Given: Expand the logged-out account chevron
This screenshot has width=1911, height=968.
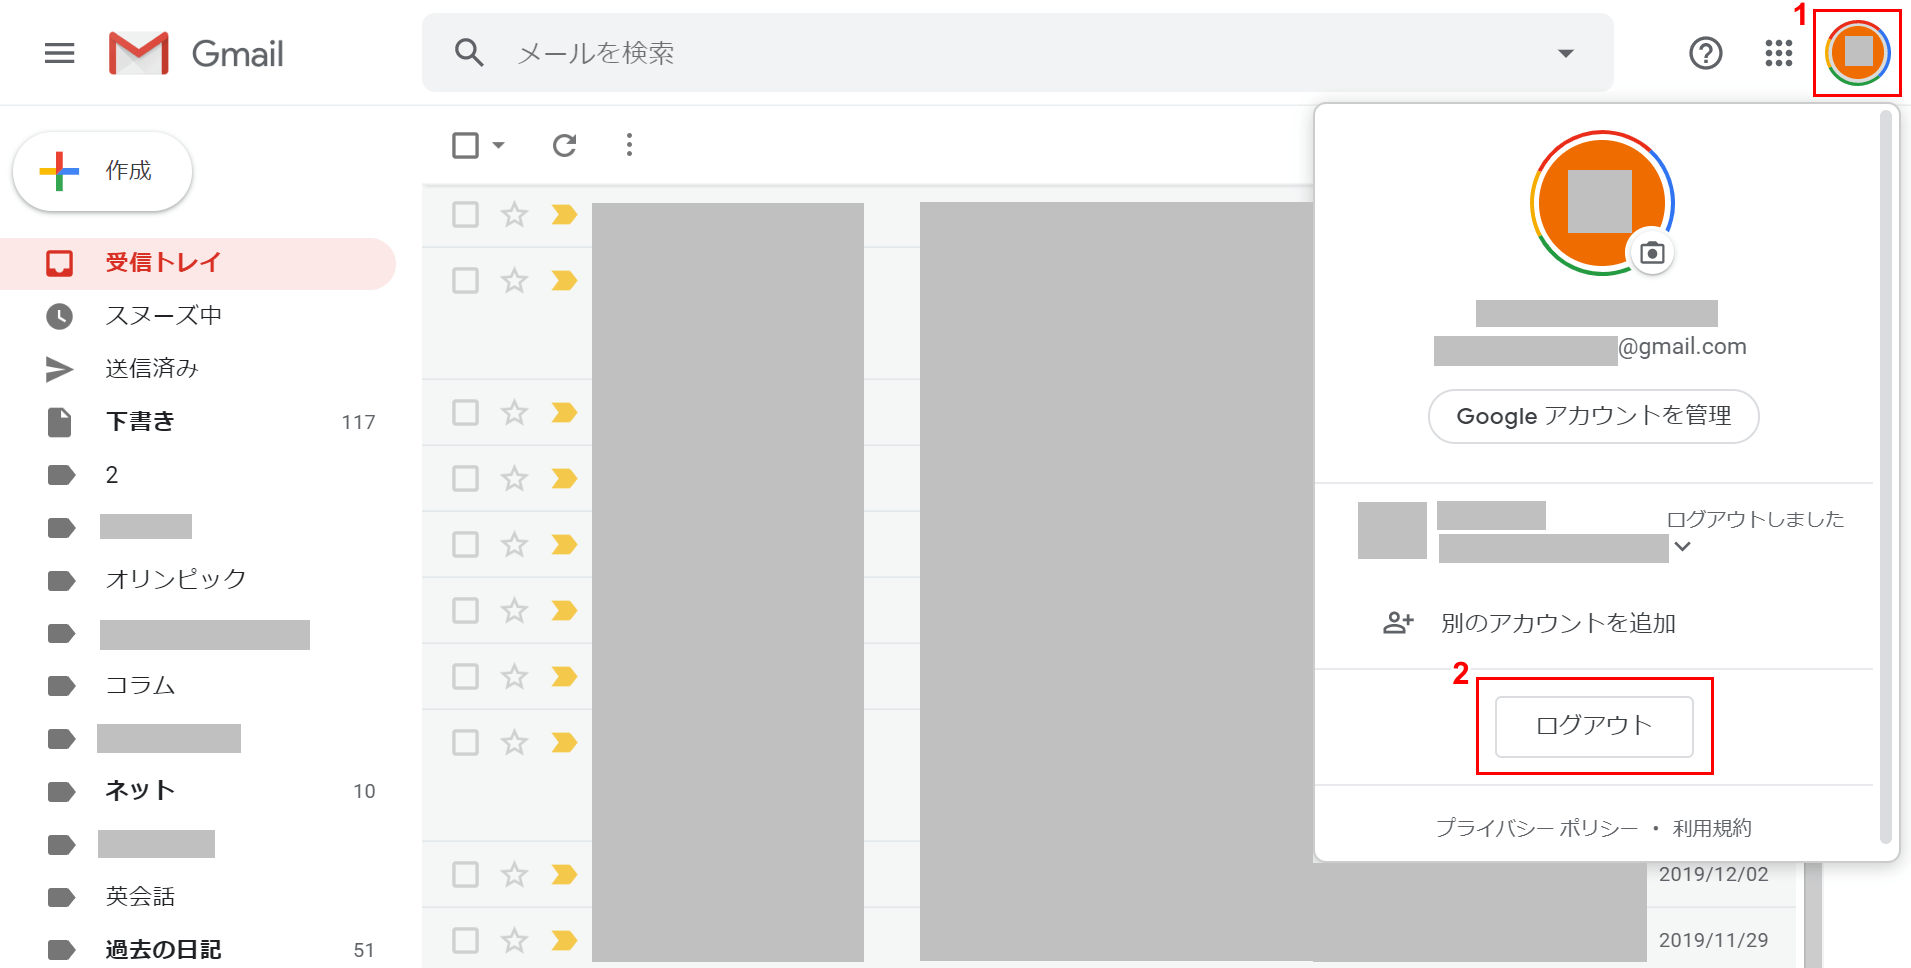Looking at the screenshot, I should pos(1682,546).
